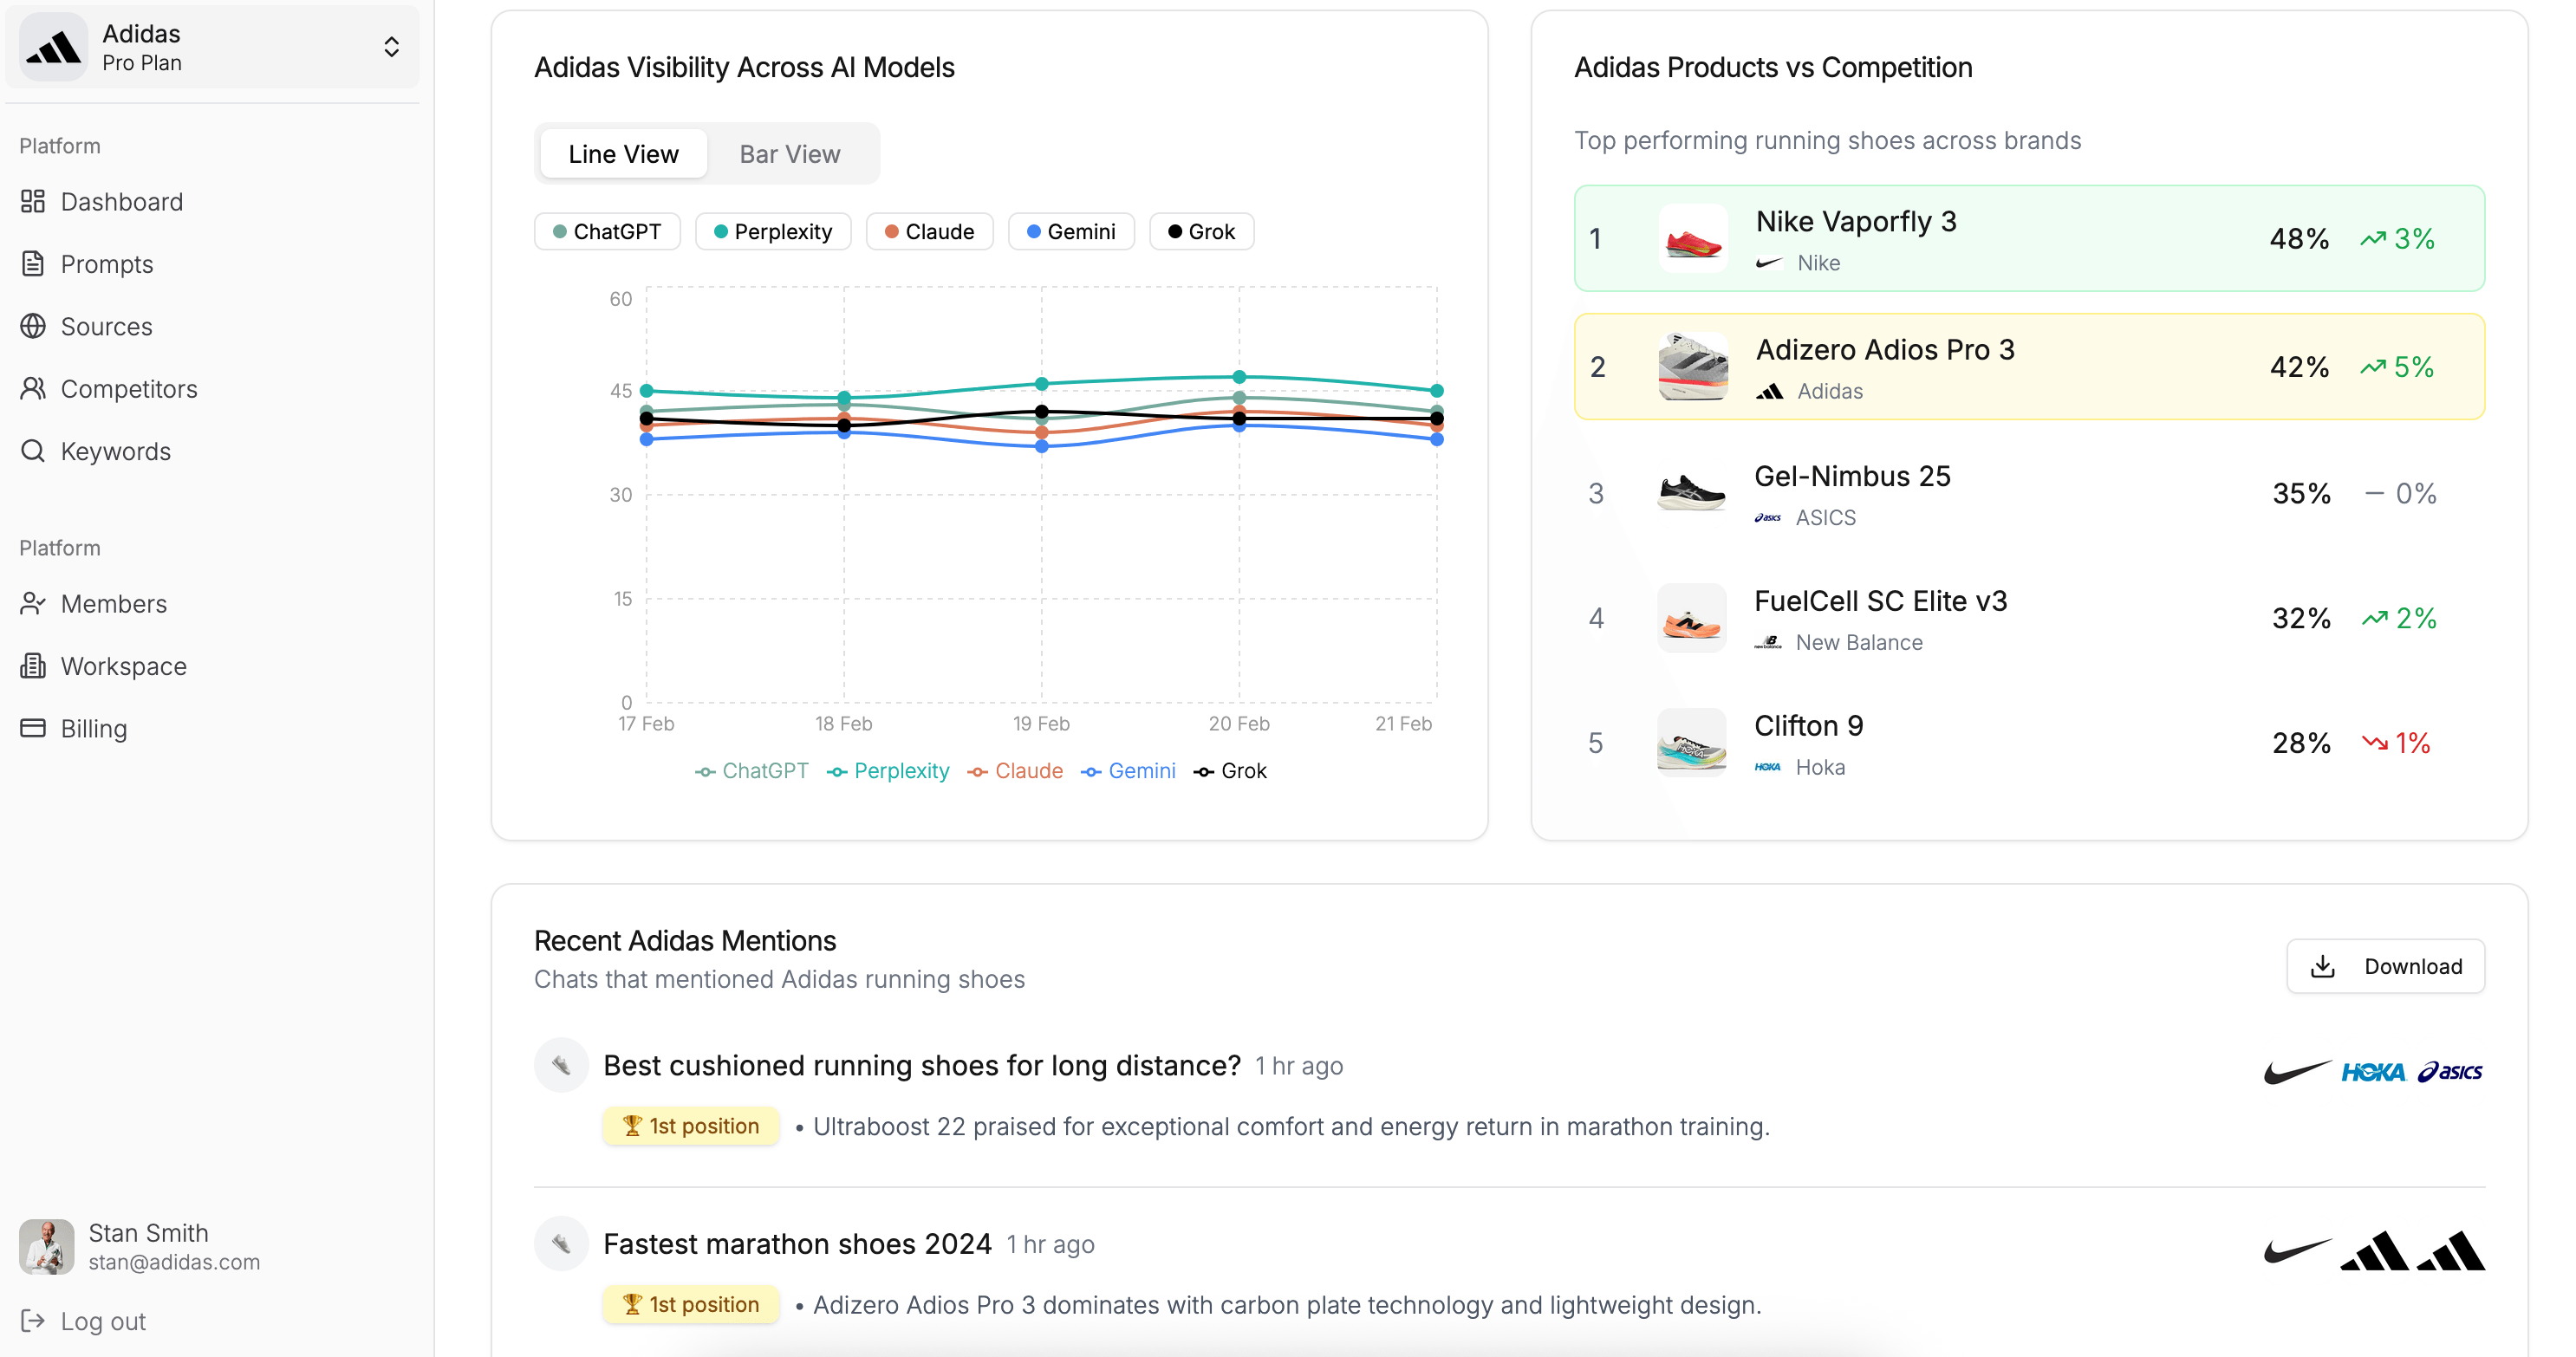
Task: Toggle the Grok filter chip
Action: pos(1201,231)
